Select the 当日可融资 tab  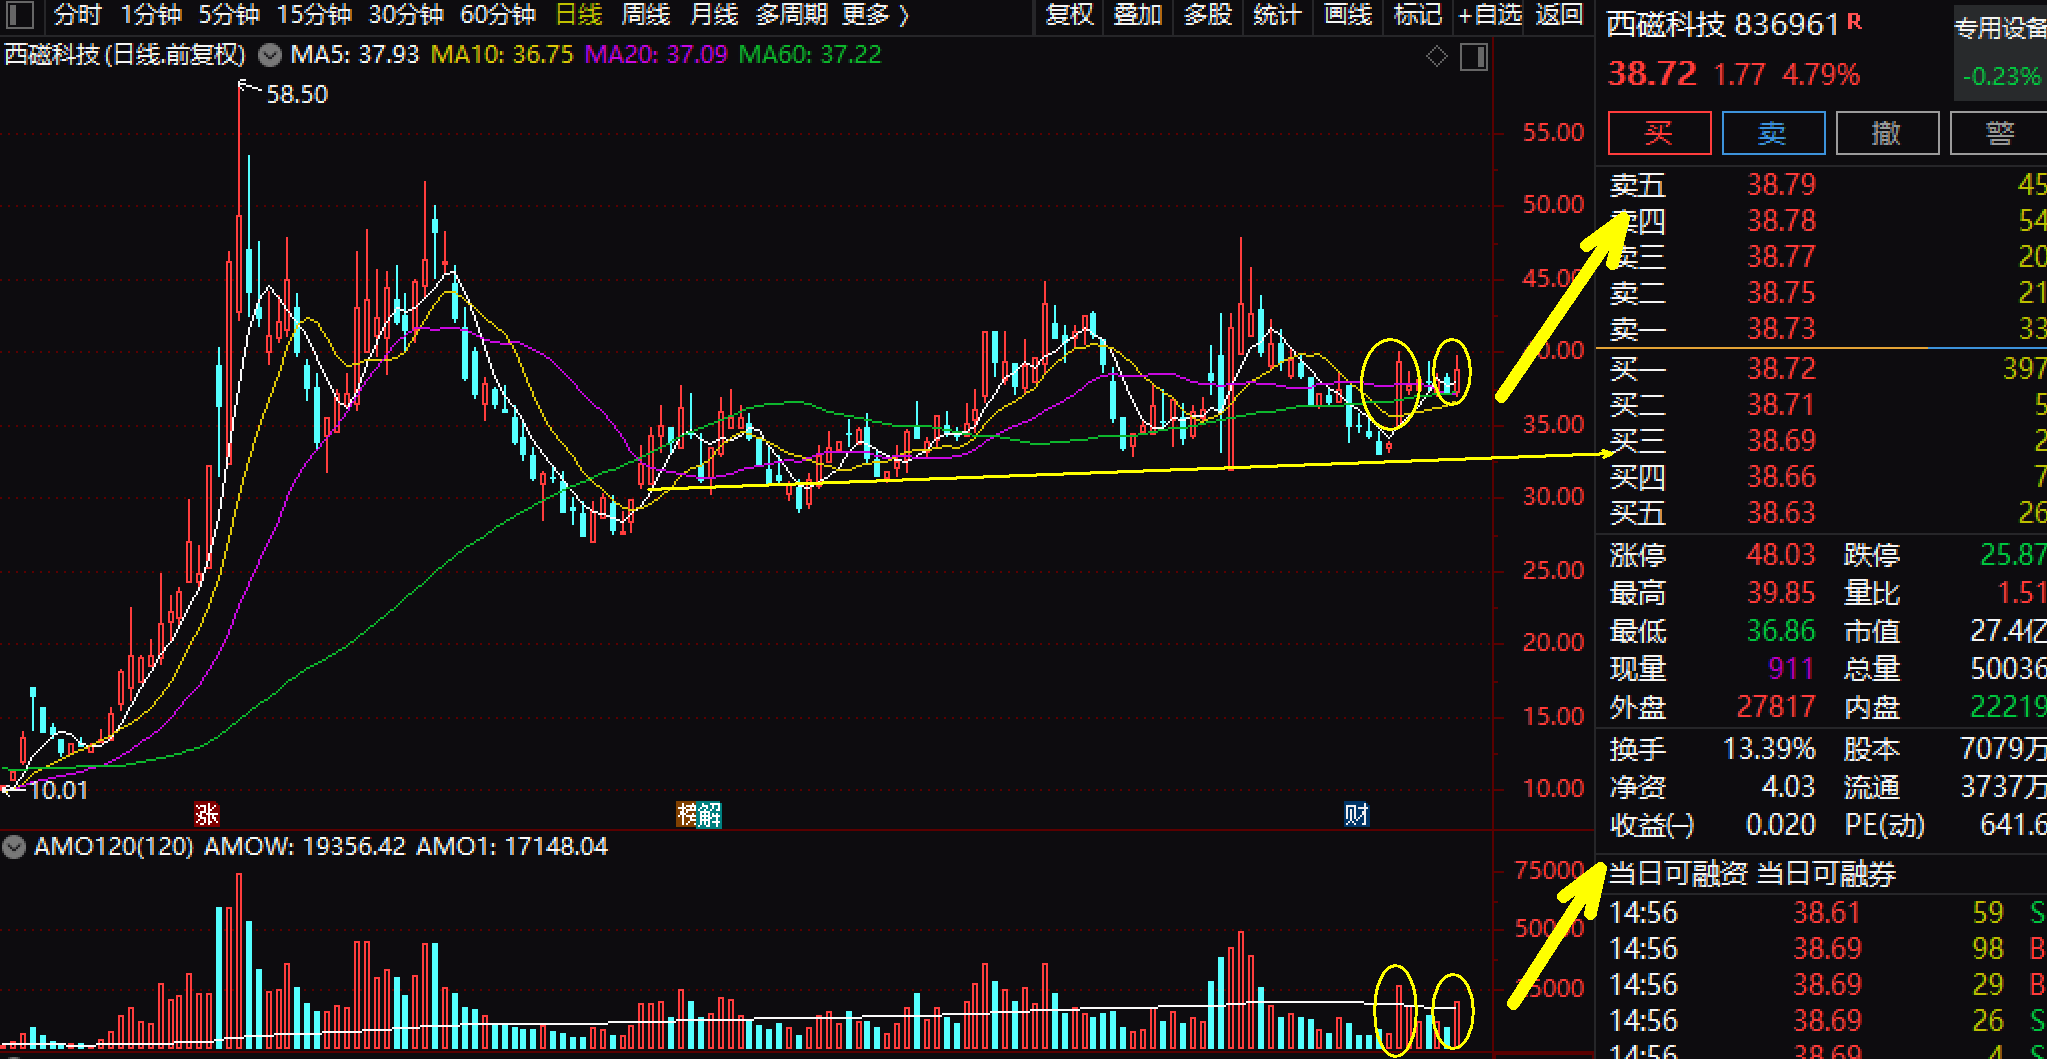click(1677, 874)
